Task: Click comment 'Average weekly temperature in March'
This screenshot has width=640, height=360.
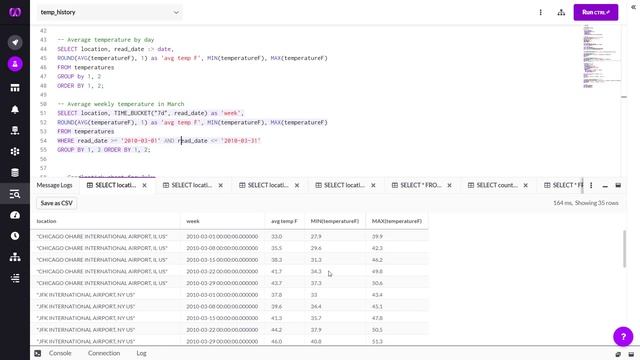Action: [121, 104]
